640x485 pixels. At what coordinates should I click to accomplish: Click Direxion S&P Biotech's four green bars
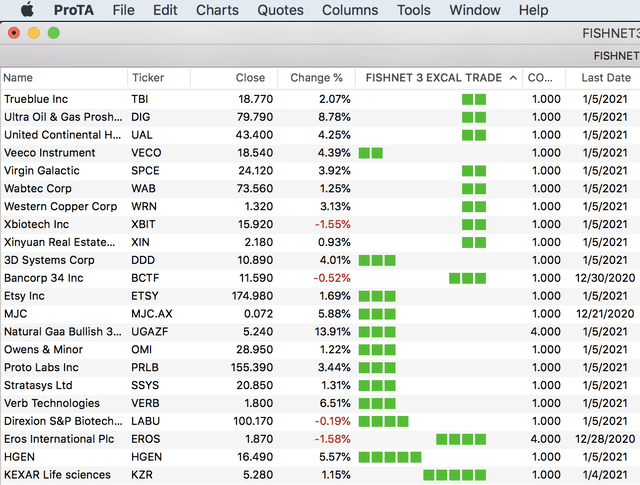[383, 421]
